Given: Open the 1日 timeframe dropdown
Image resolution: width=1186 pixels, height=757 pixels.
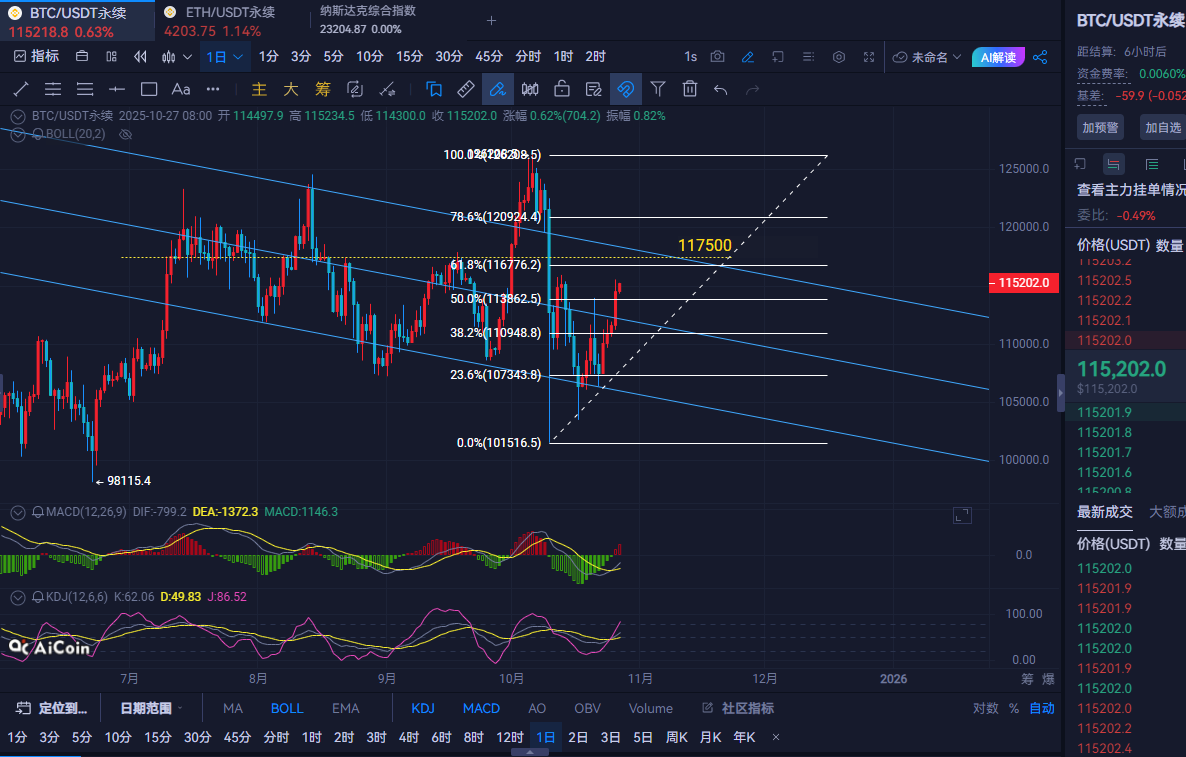Looking at the screenshot, I should click(x=225, y=57).
